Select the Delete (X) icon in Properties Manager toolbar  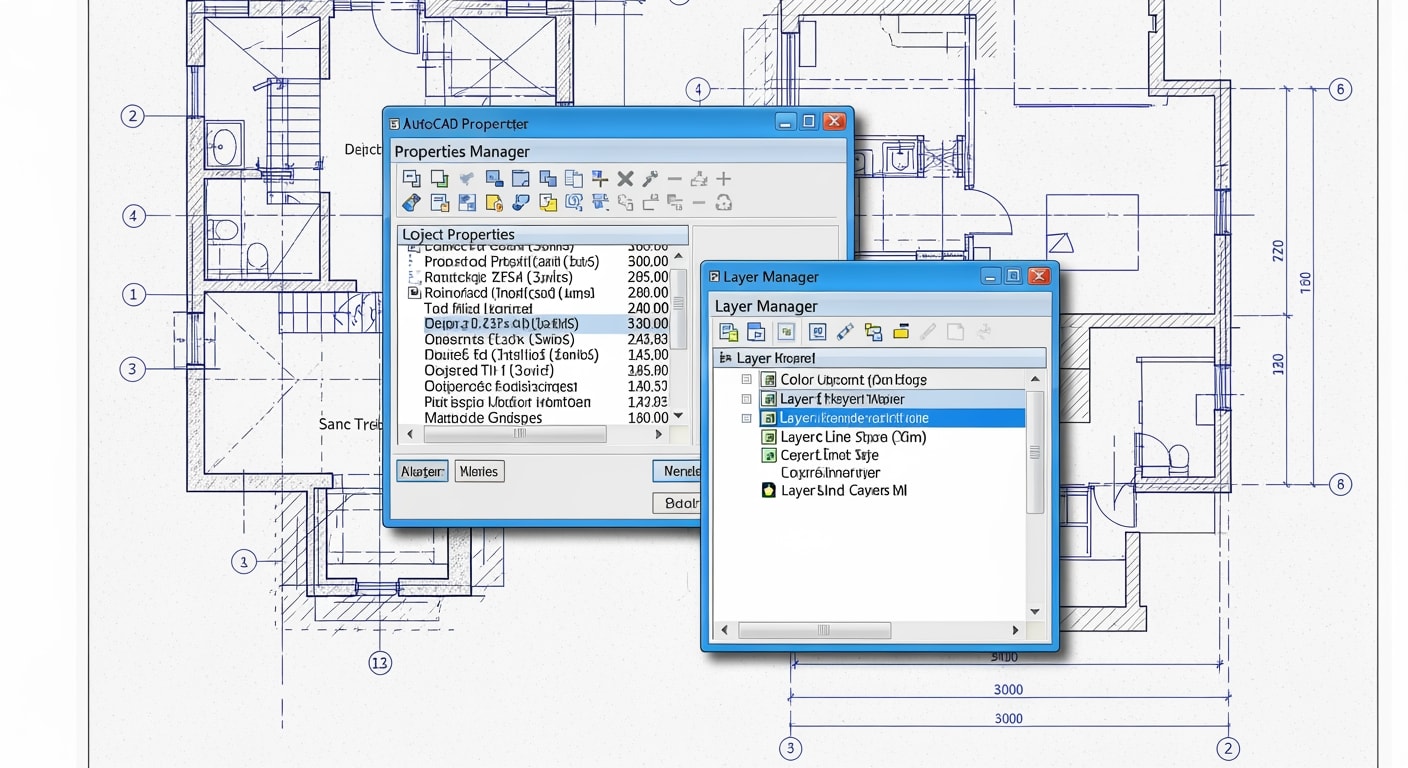623,178
